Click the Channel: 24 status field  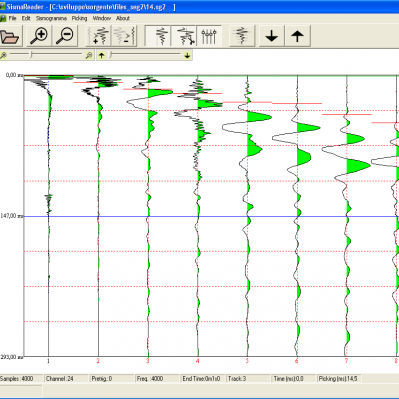[x=66, y=379]
